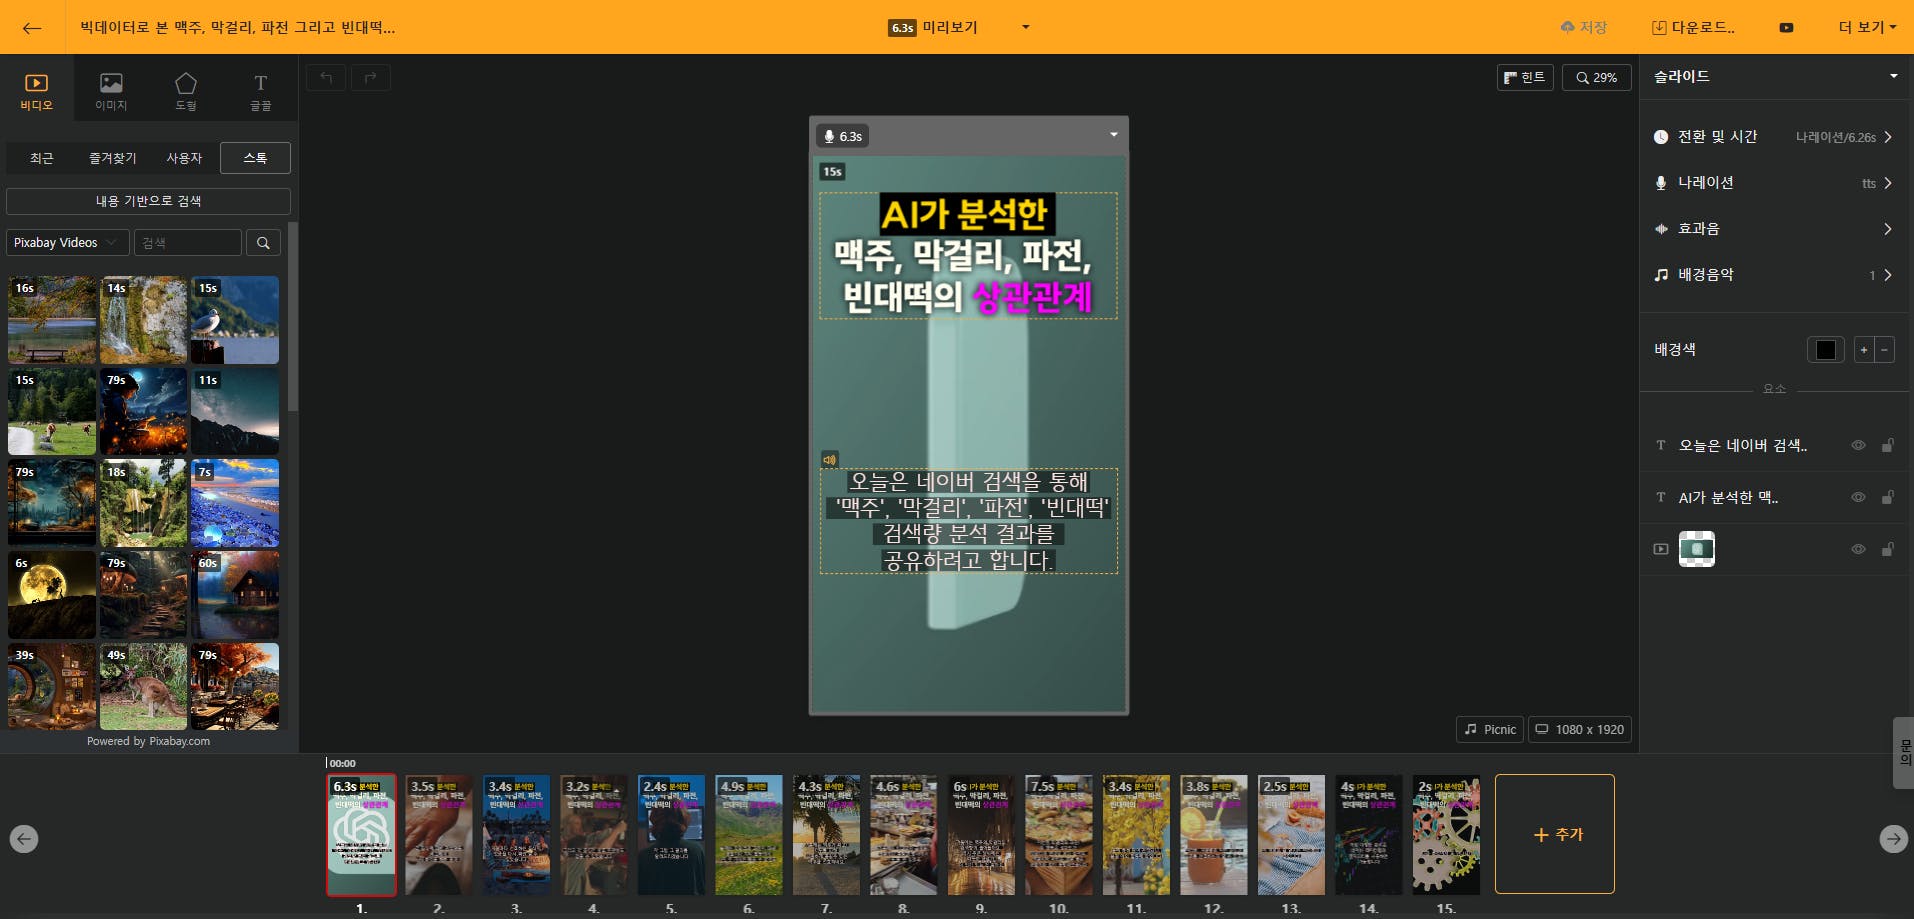This screenshot has width=1914, height=919.
Task: Lock the 오늘은 네이버 검색 layer
Action: [x=1887, y=446]
